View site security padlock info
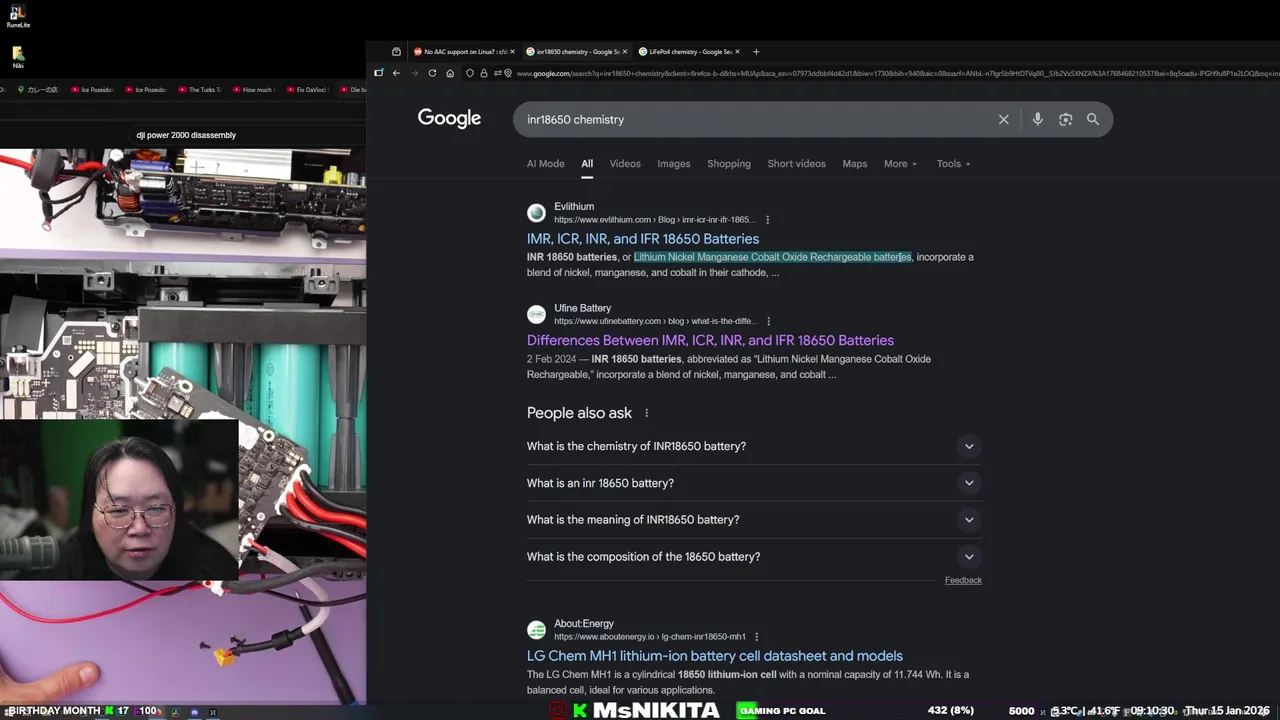Viewport: 1280px width, 720px height. click(x=484, y=73)
